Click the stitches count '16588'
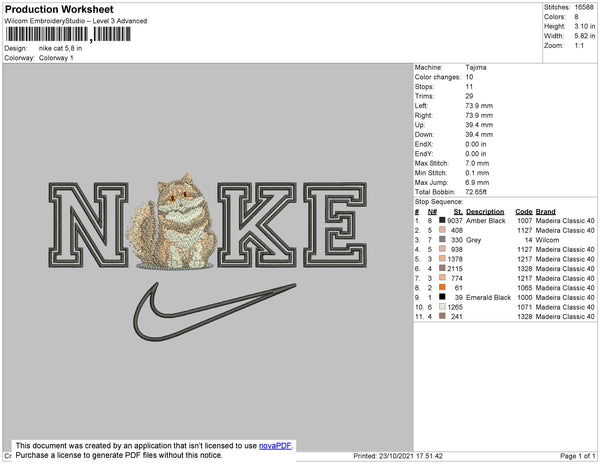This screenshot has width=600, height=464. (584, 7)
